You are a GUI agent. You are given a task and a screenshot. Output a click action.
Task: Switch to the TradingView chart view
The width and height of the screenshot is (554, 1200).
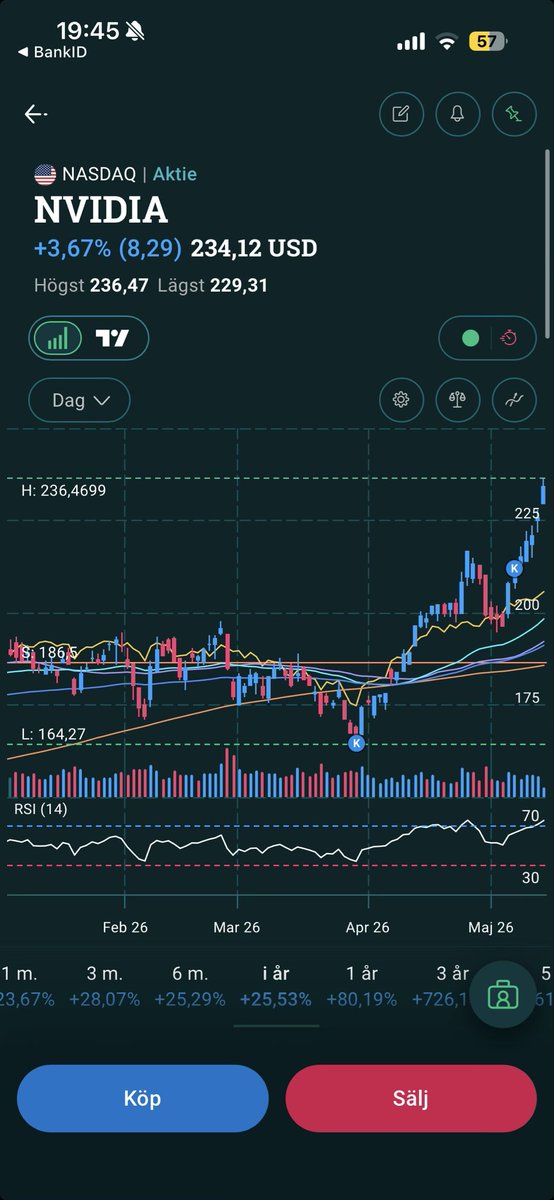point(113,338)
